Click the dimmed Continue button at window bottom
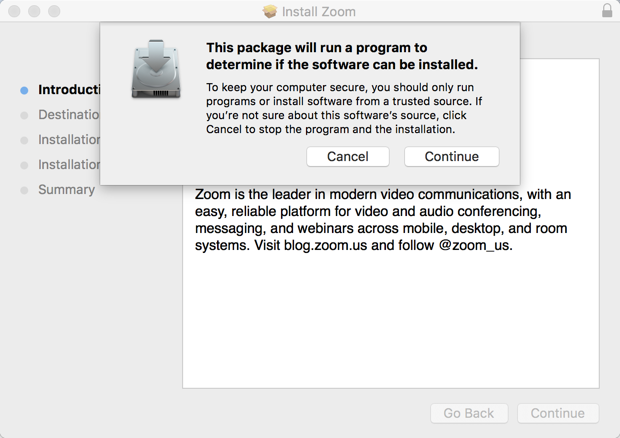 coord(557,413)
